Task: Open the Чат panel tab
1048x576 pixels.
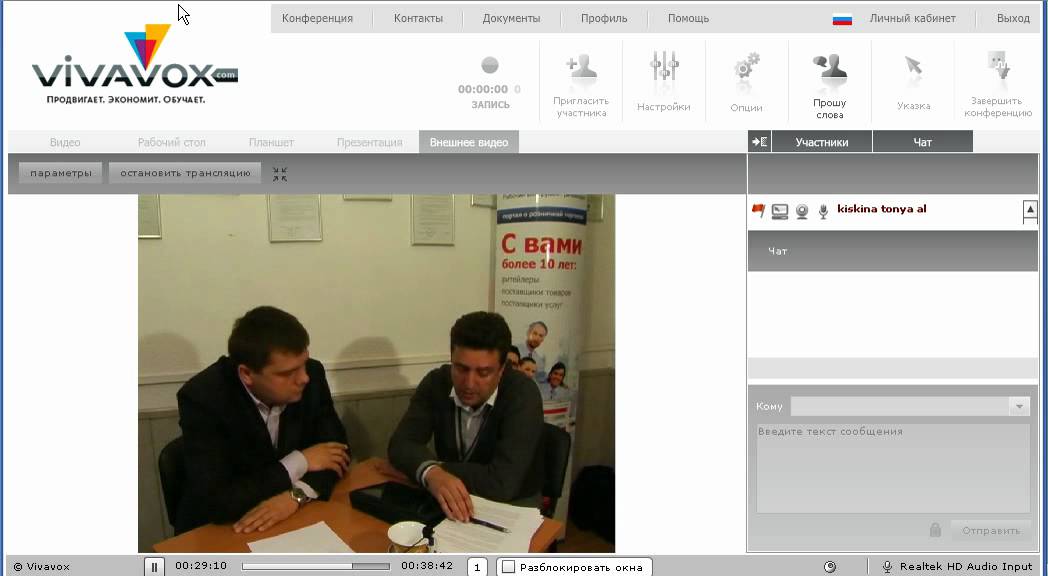Action: [x=922, y=142]
